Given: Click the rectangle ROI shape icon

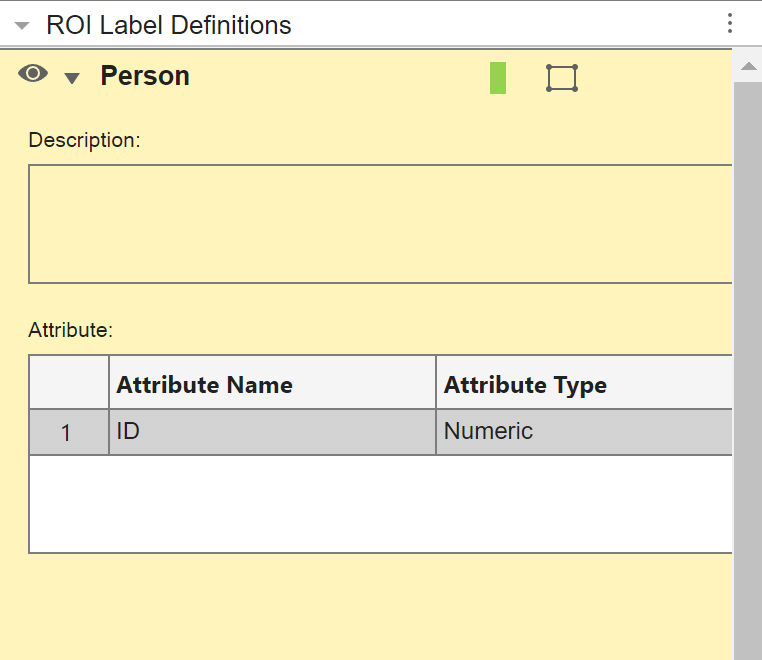Looking at the screenshot, I should tap(562, 78).
